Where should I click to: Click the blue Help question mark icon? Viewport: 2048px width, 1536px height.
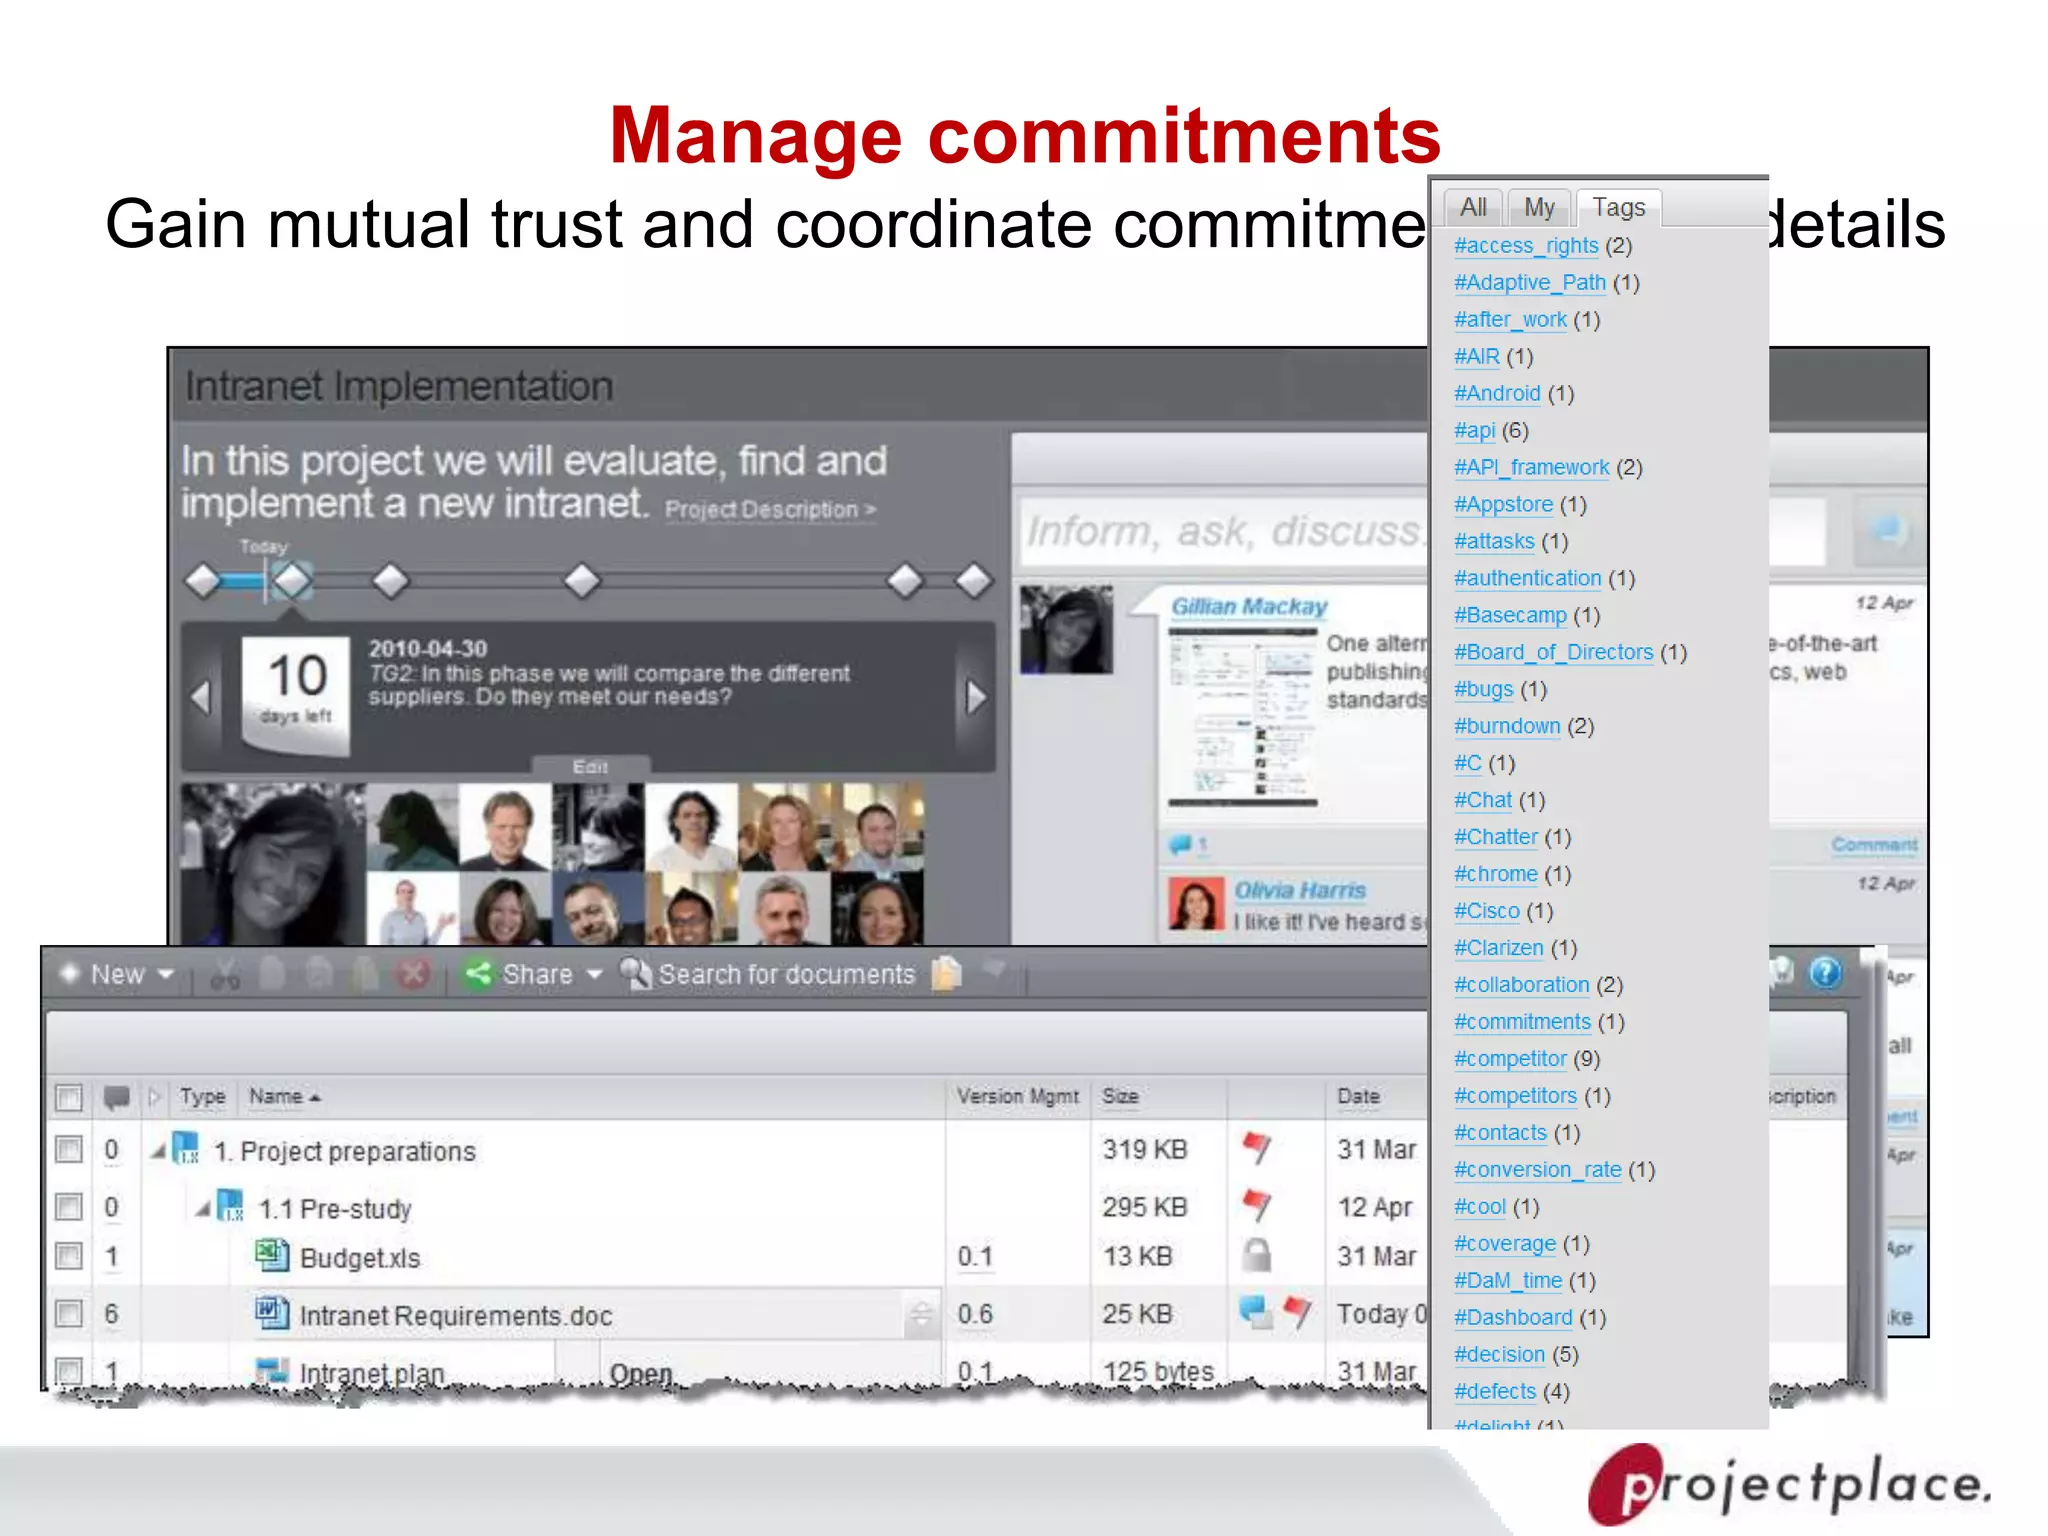pos(1825,972)
